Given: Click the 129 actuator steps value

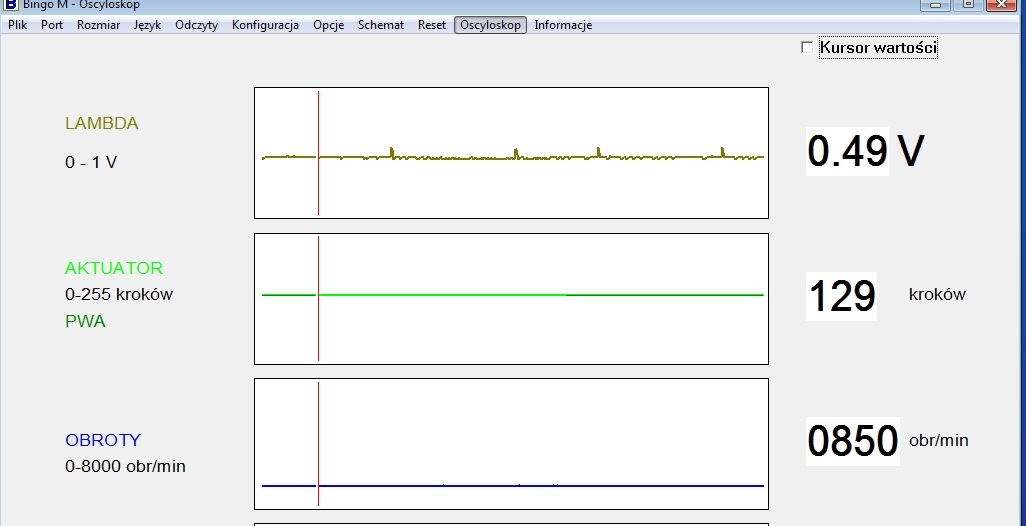Looking at the screenshot, I should [841, 296].
